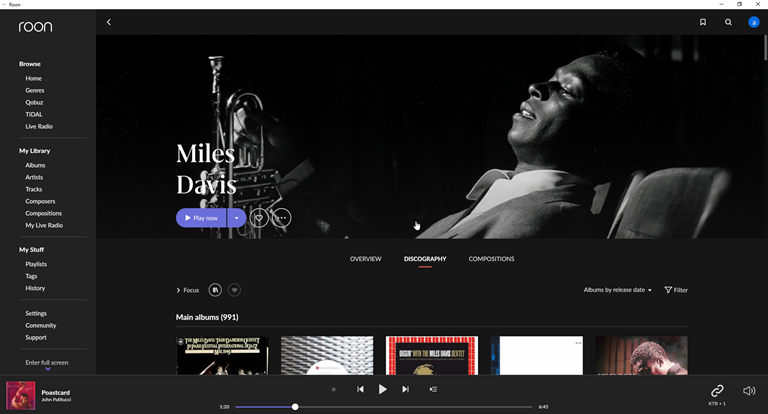Click the roon logo
Viewport: 768px width, 414px height.
coord(35,26)
